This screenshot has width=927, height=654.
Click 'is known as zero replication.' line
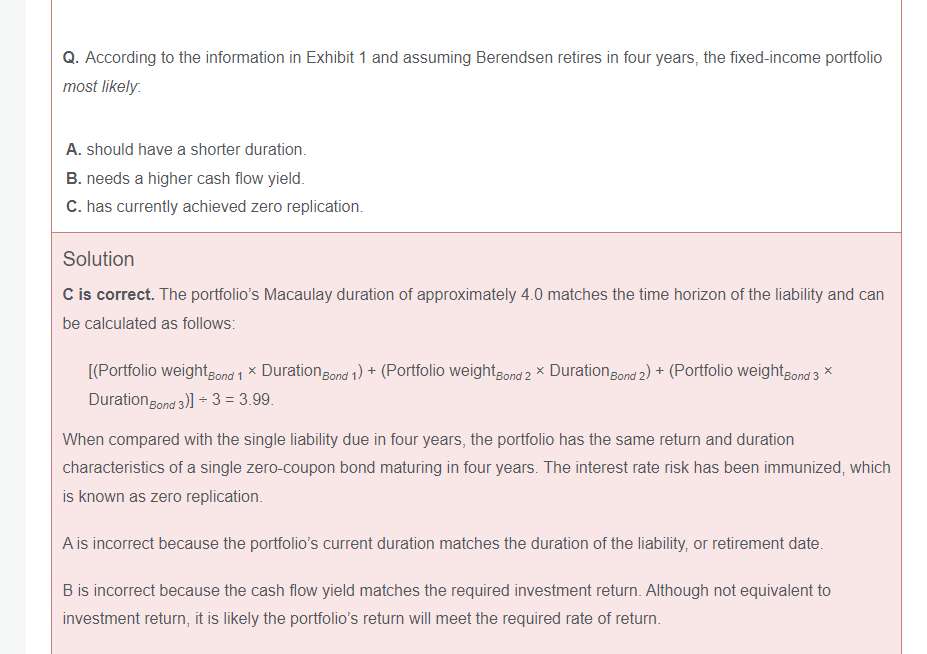pos(162,496)
